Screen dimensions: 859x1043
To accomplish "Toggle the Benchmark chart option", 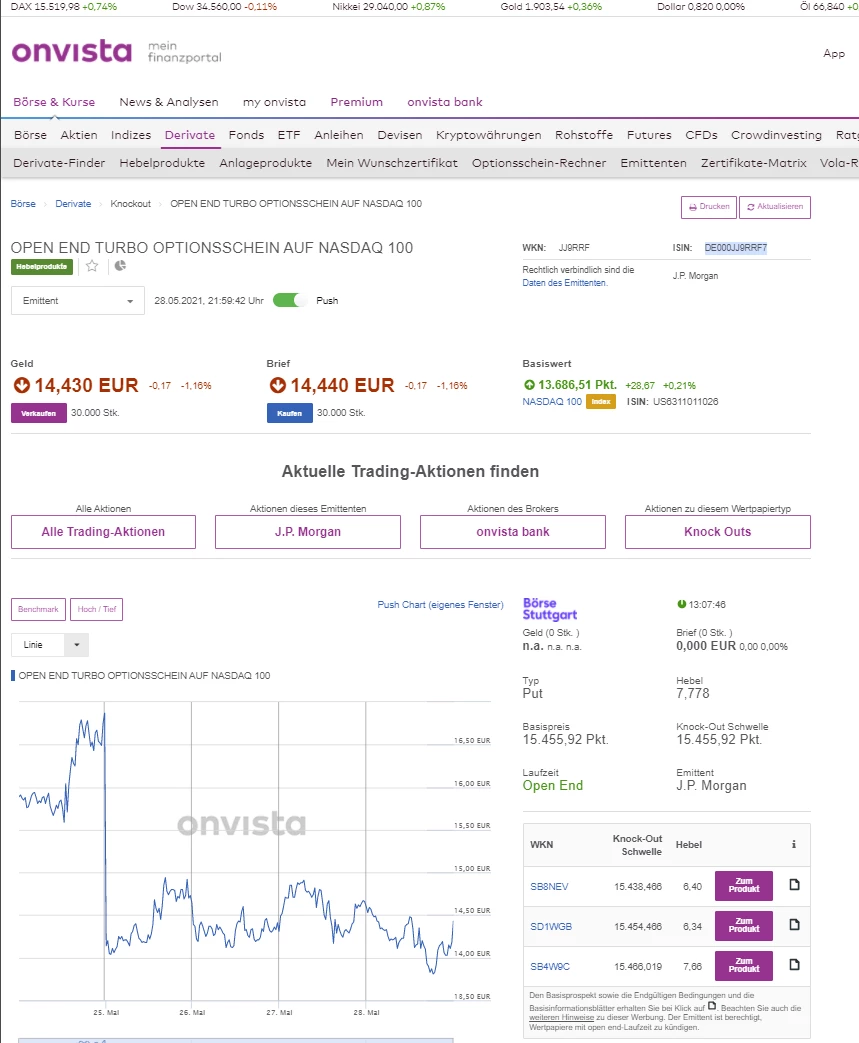I will point(38,609).
